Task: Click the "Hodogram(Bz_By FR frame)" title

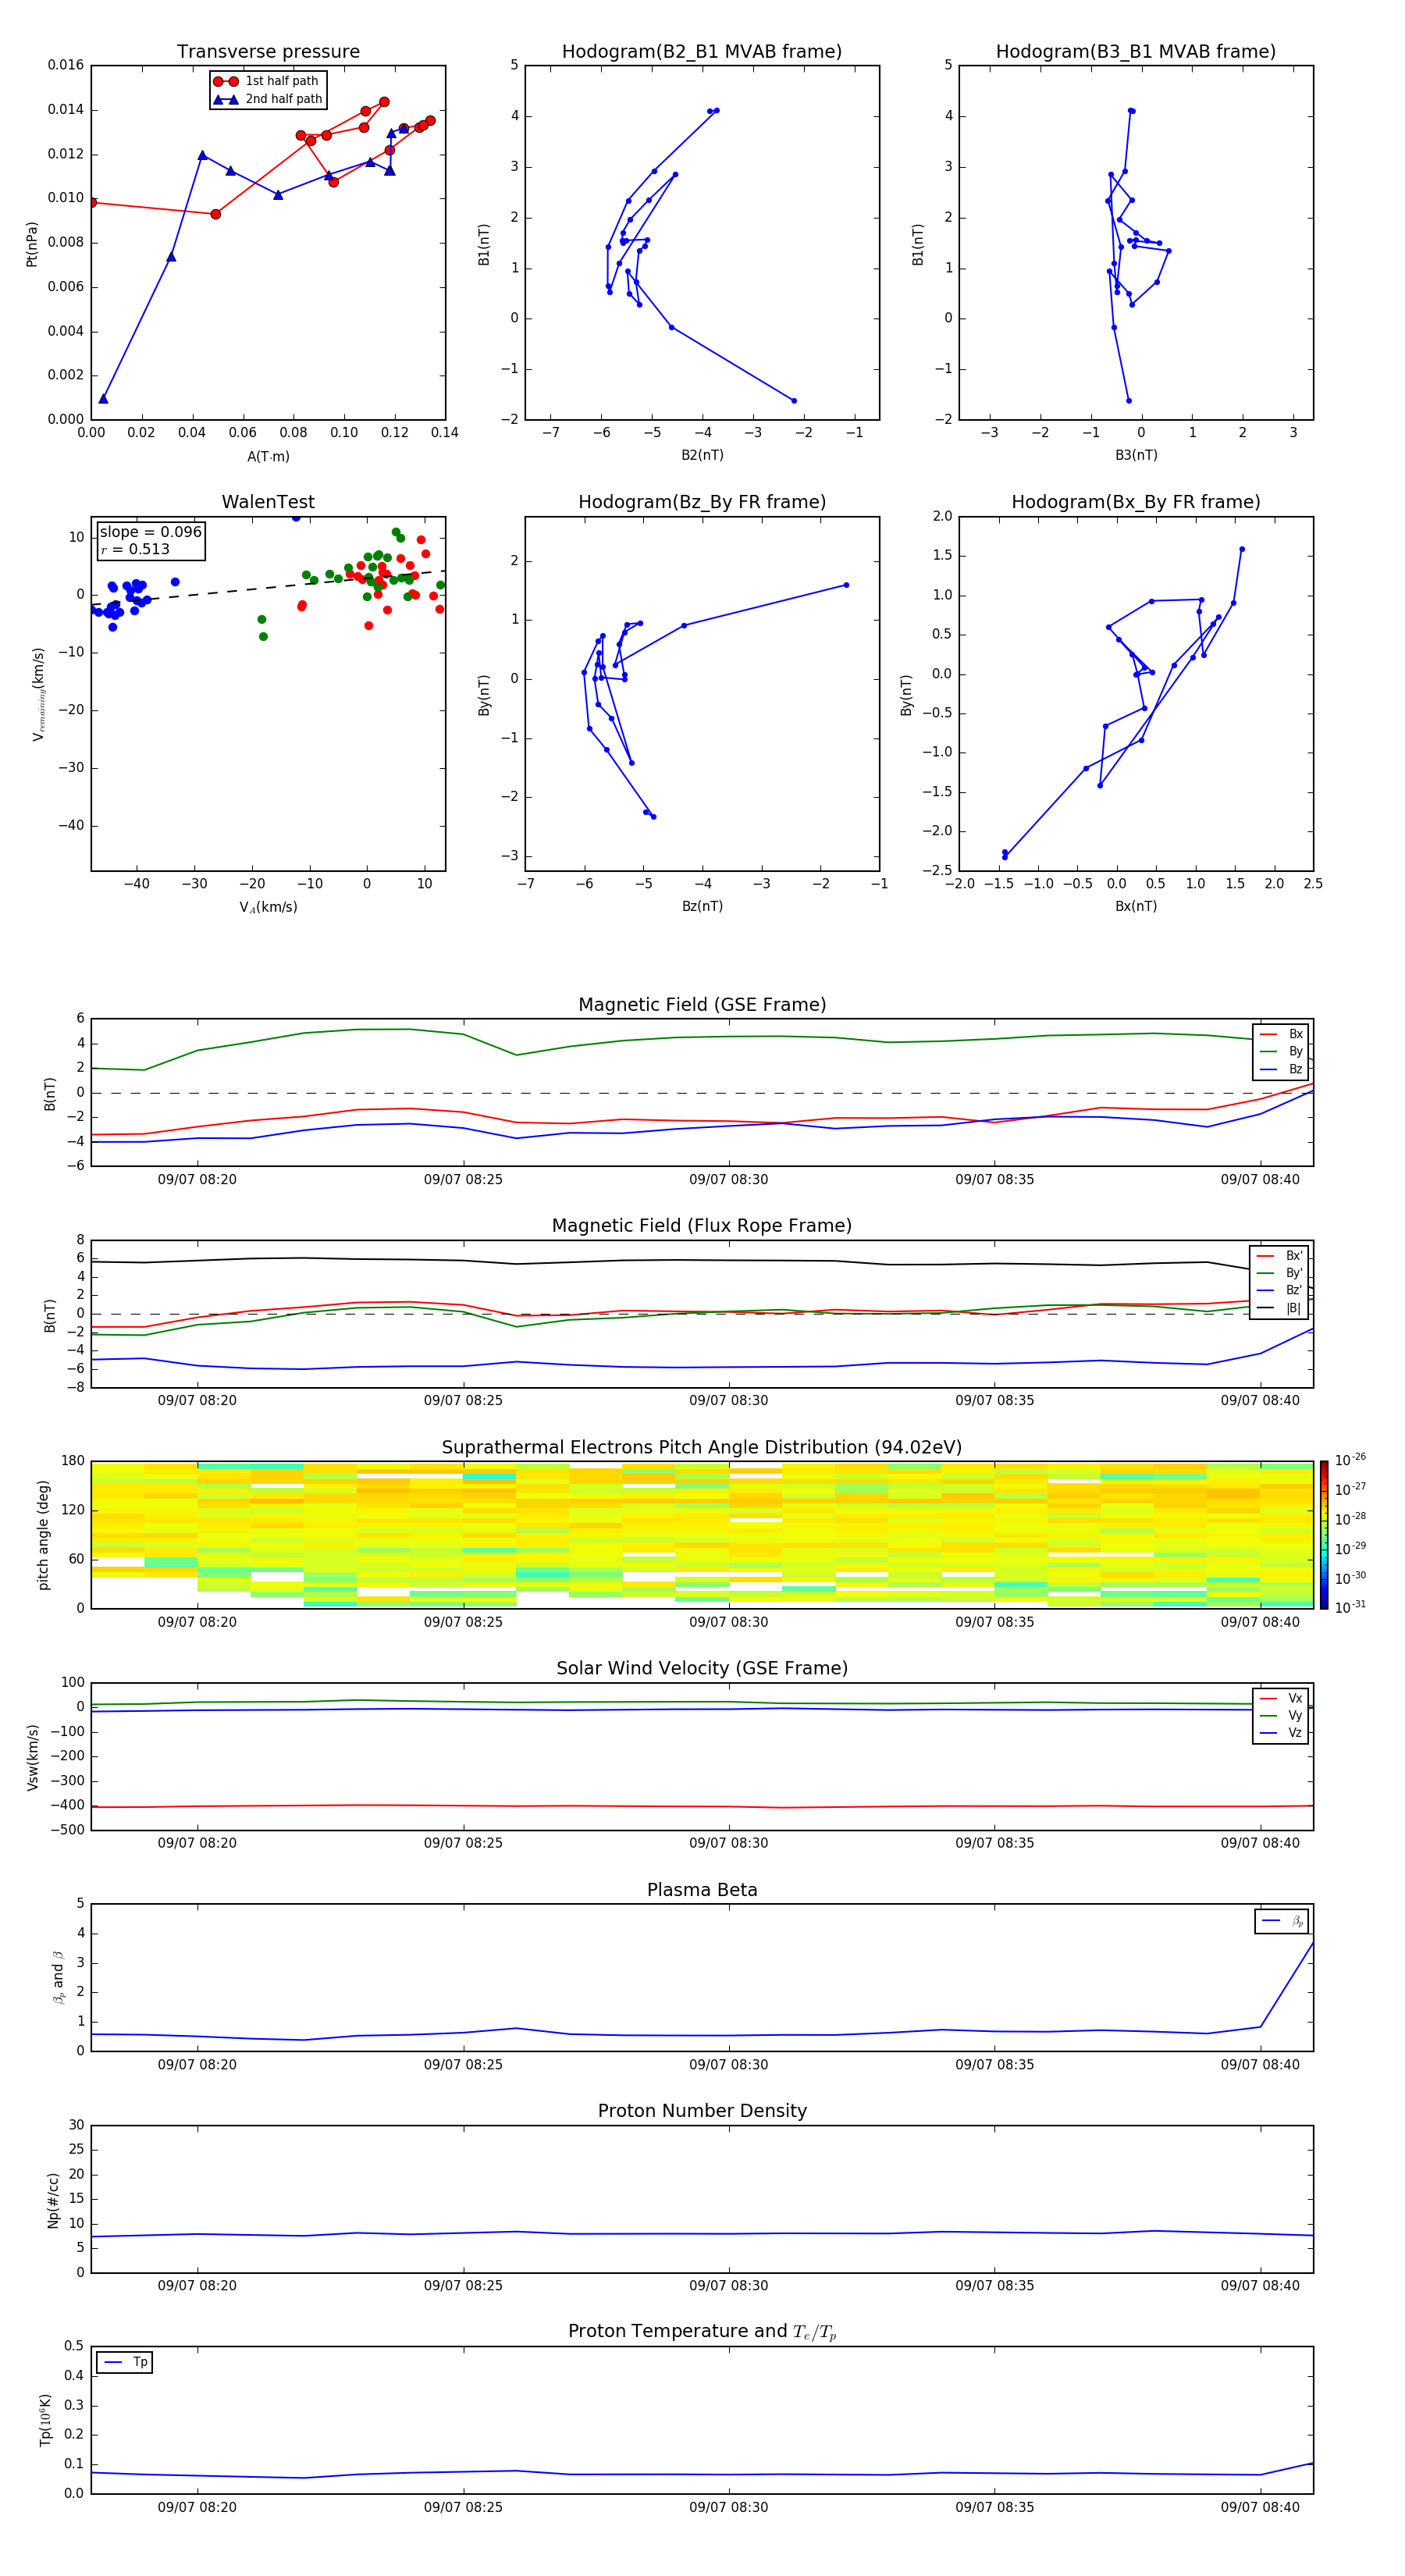Action: point(702,502)
